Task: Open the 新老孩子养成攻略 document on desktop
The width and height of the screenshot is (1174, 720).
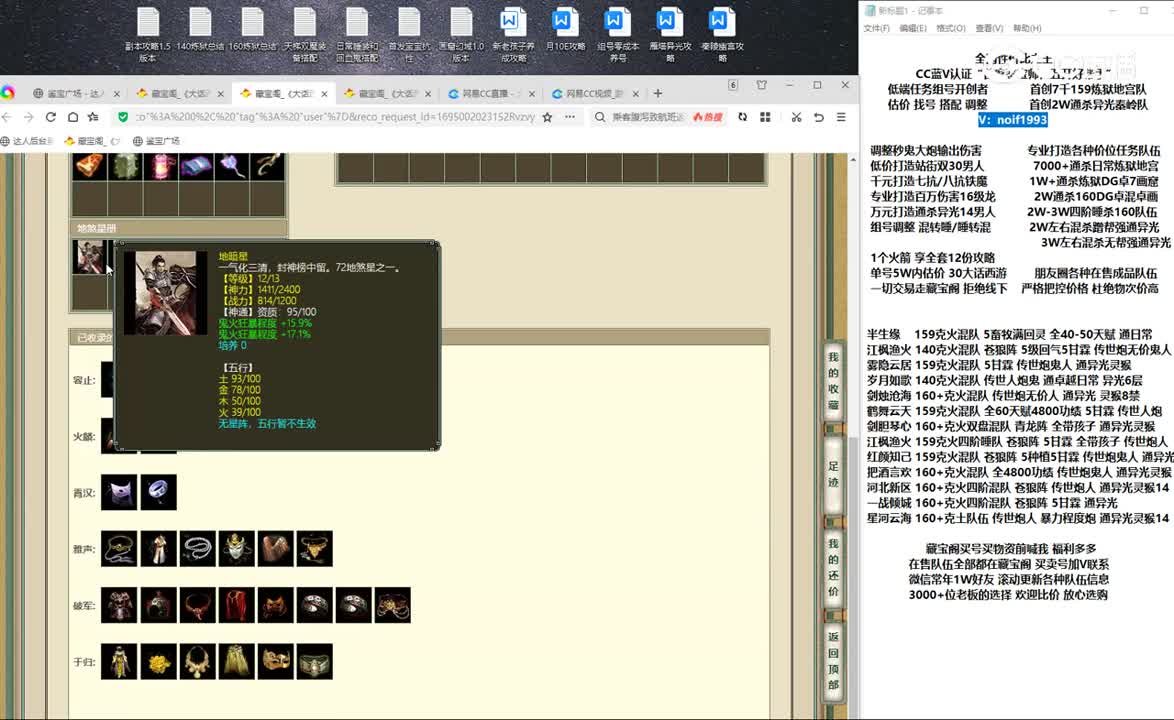Action: click(x=513, y=35)
